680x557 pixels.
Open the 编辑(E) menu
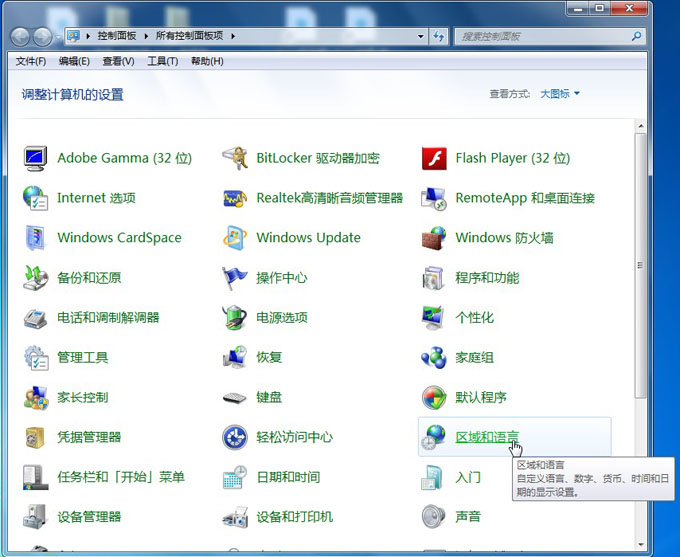pyautogui.click(x=74, y=61)
